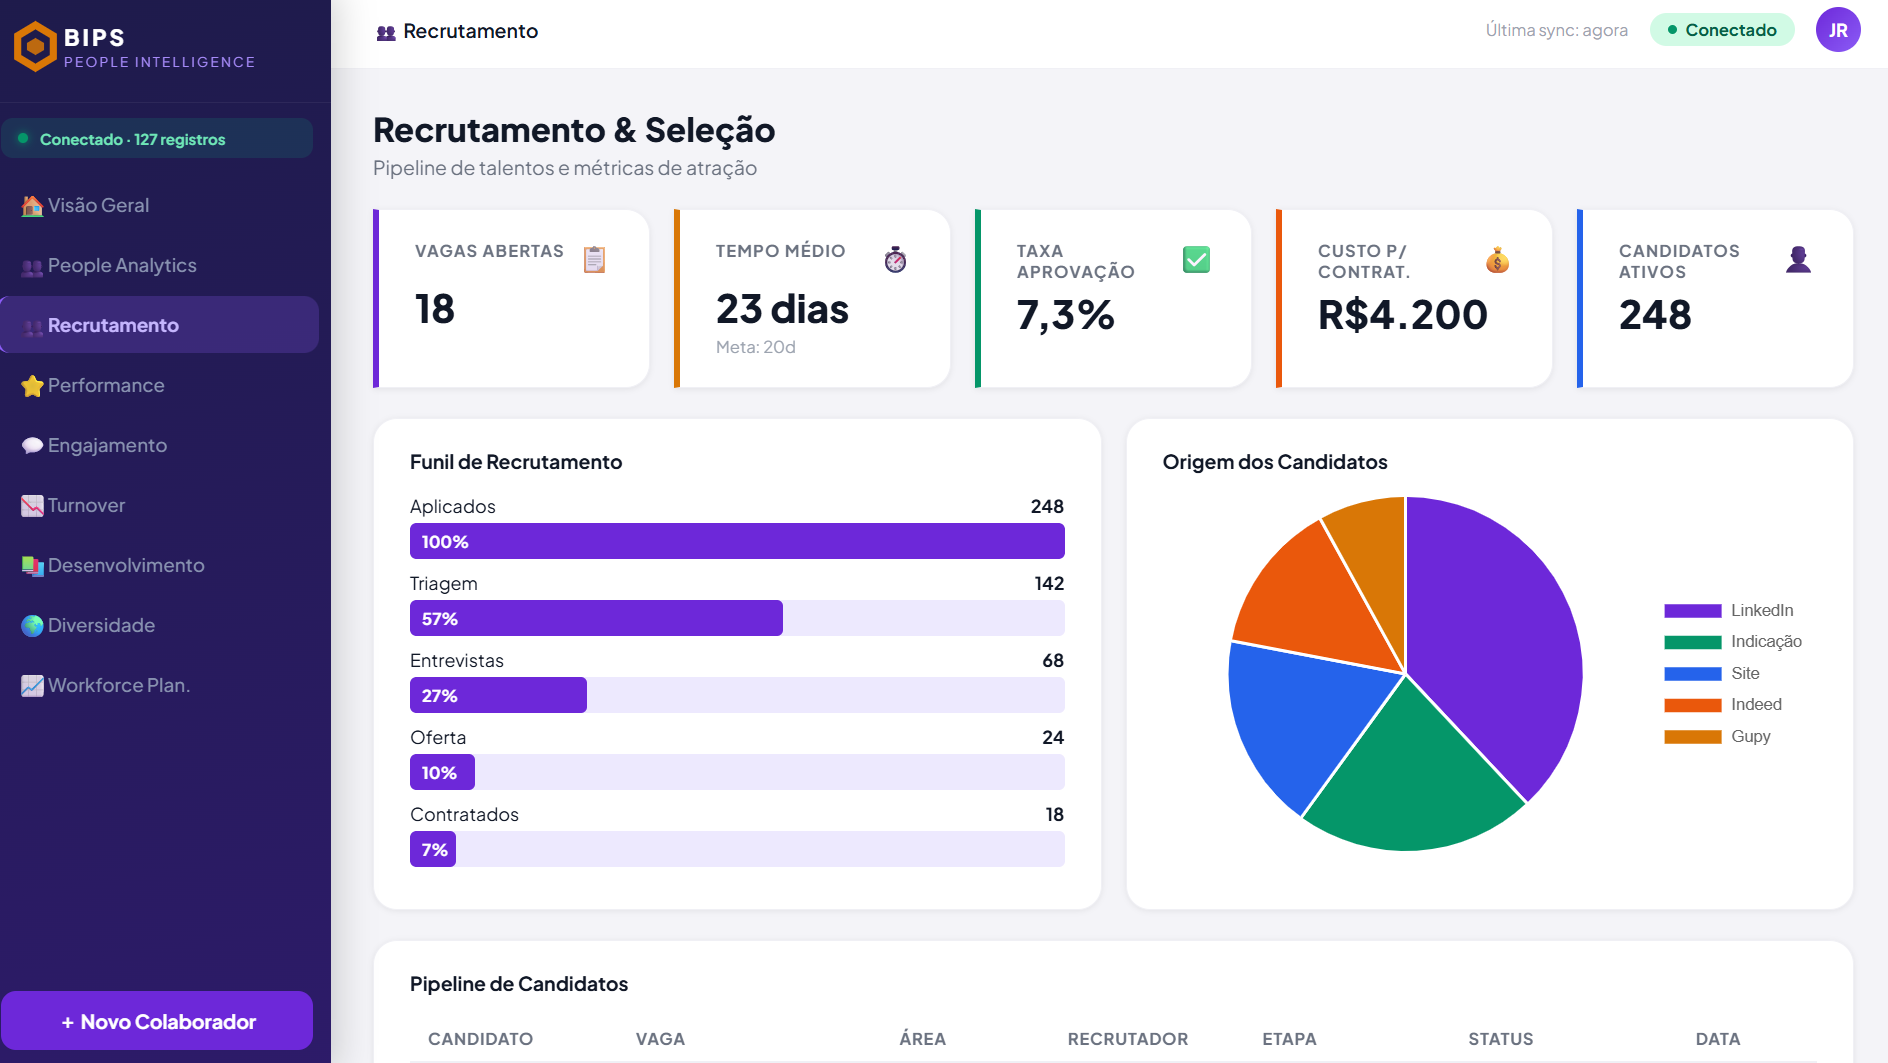This screenshot has height=1063, width=1888.
Task: Click the Contratados 7% funnel bar
Action: point(433,849)
